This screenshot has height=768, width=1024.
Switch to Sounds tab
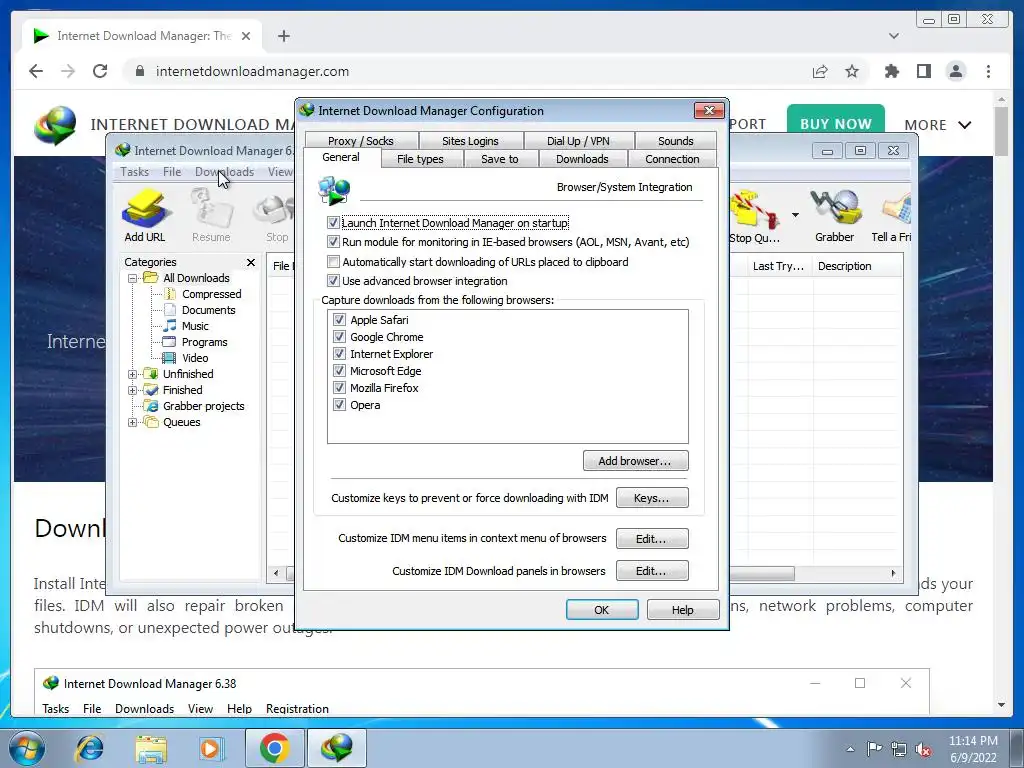pos(675,140)
